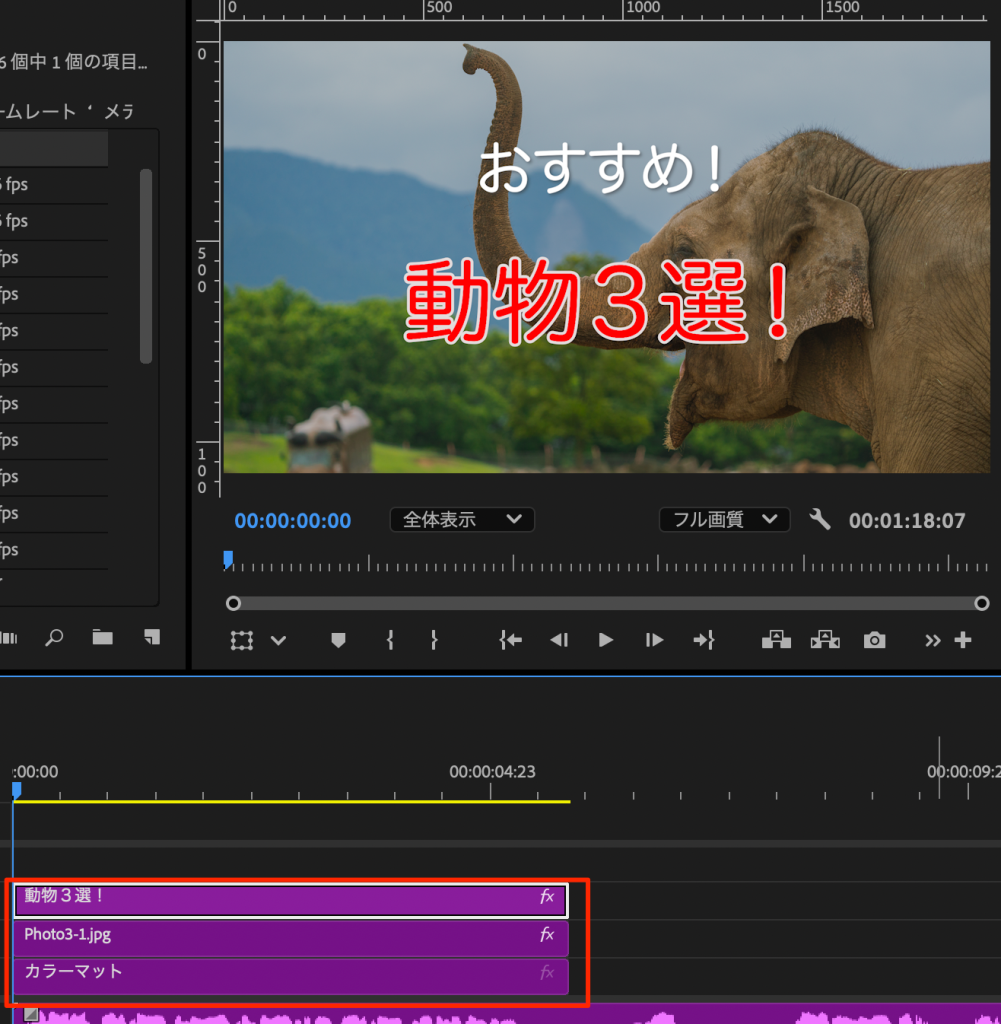Open the 全体表示 zoom level dropdown

[462, 520]
